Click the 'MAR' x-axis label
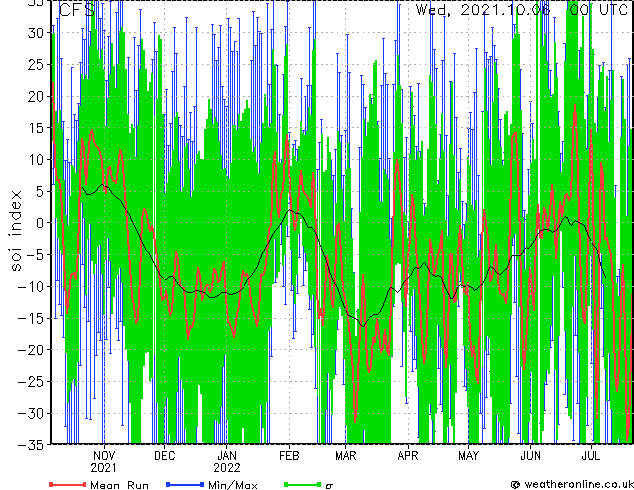The image size is (634, 490). 346,456
